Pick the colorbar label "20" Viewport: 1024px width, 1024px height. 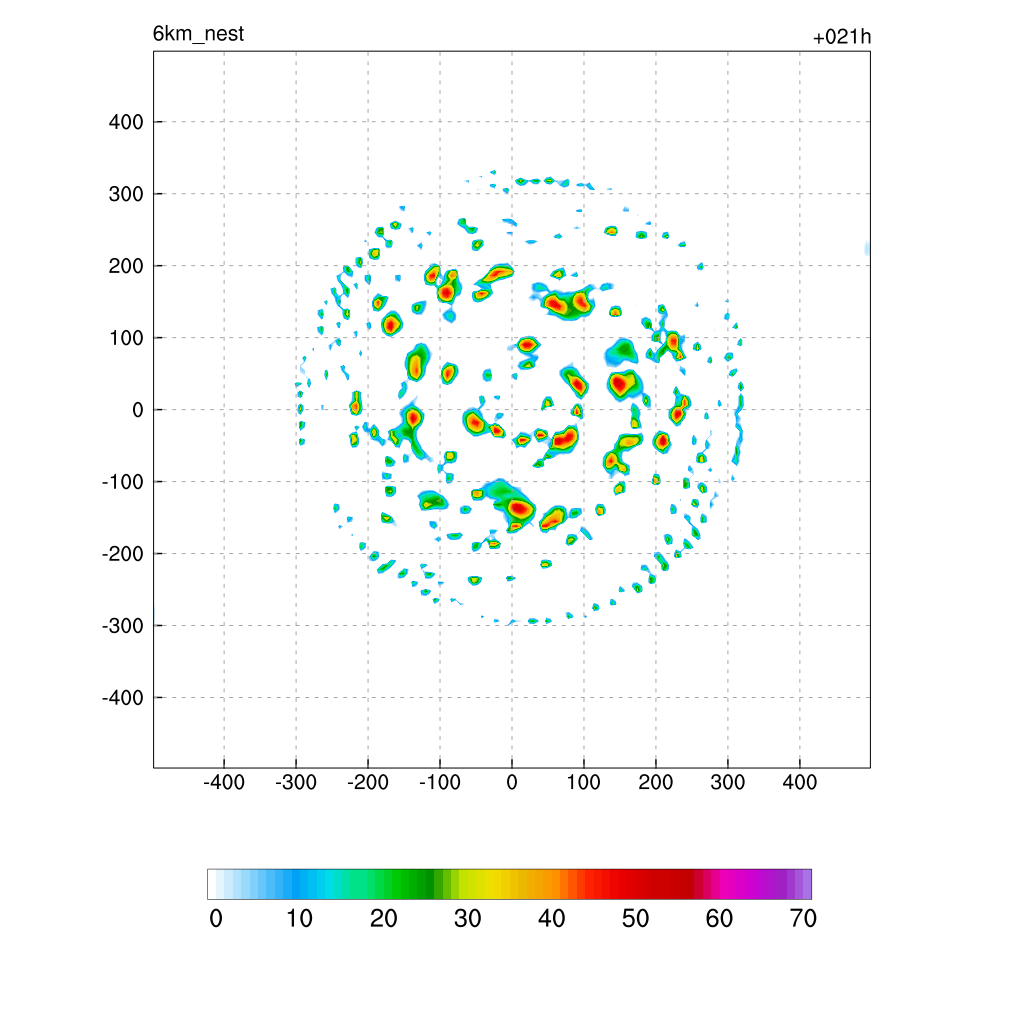[x=383, y=919]
